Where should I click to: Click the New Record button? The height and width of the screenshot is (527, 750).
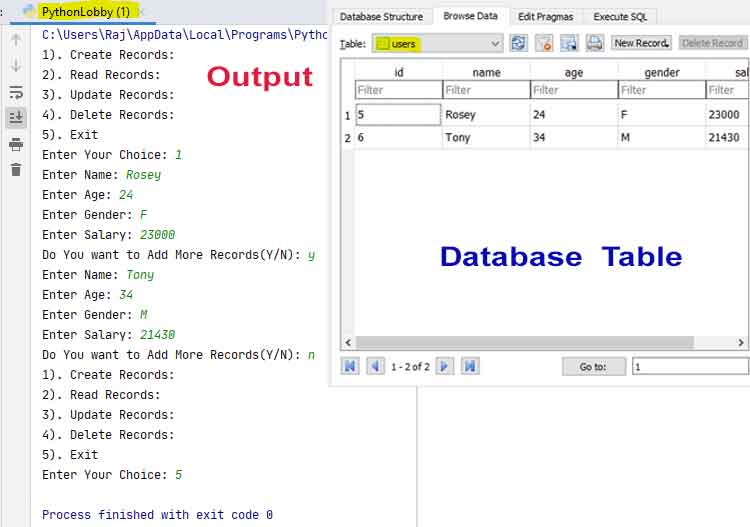click(x=641, y=43)
